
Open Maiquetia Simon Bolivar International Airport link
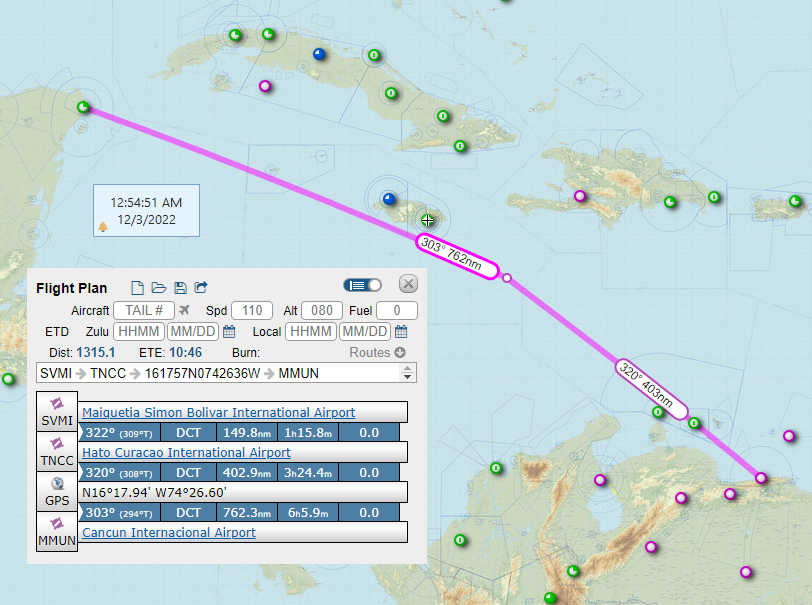point(219,412)
